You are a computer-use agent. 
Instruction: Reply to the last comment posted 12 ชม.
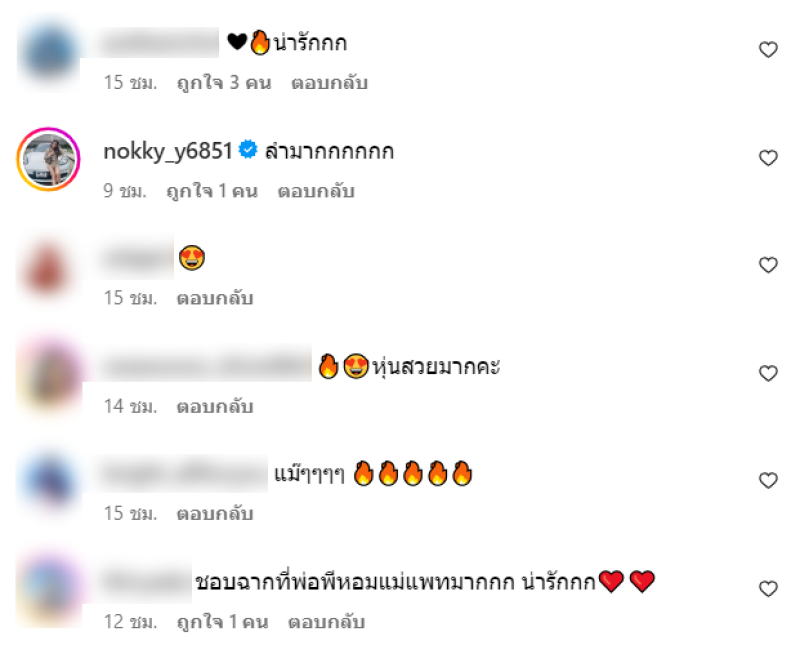[x=326, y=622]
